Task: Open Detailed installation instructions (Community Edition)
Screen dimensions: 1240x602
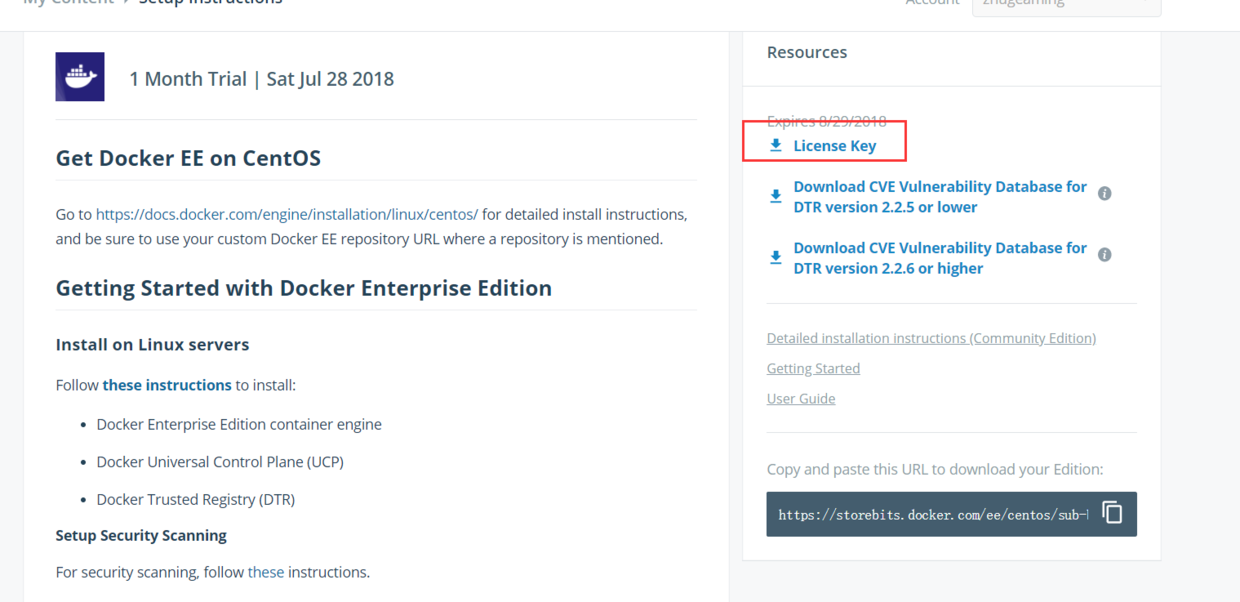Action: pyautogui.click(x=931, y=339)
